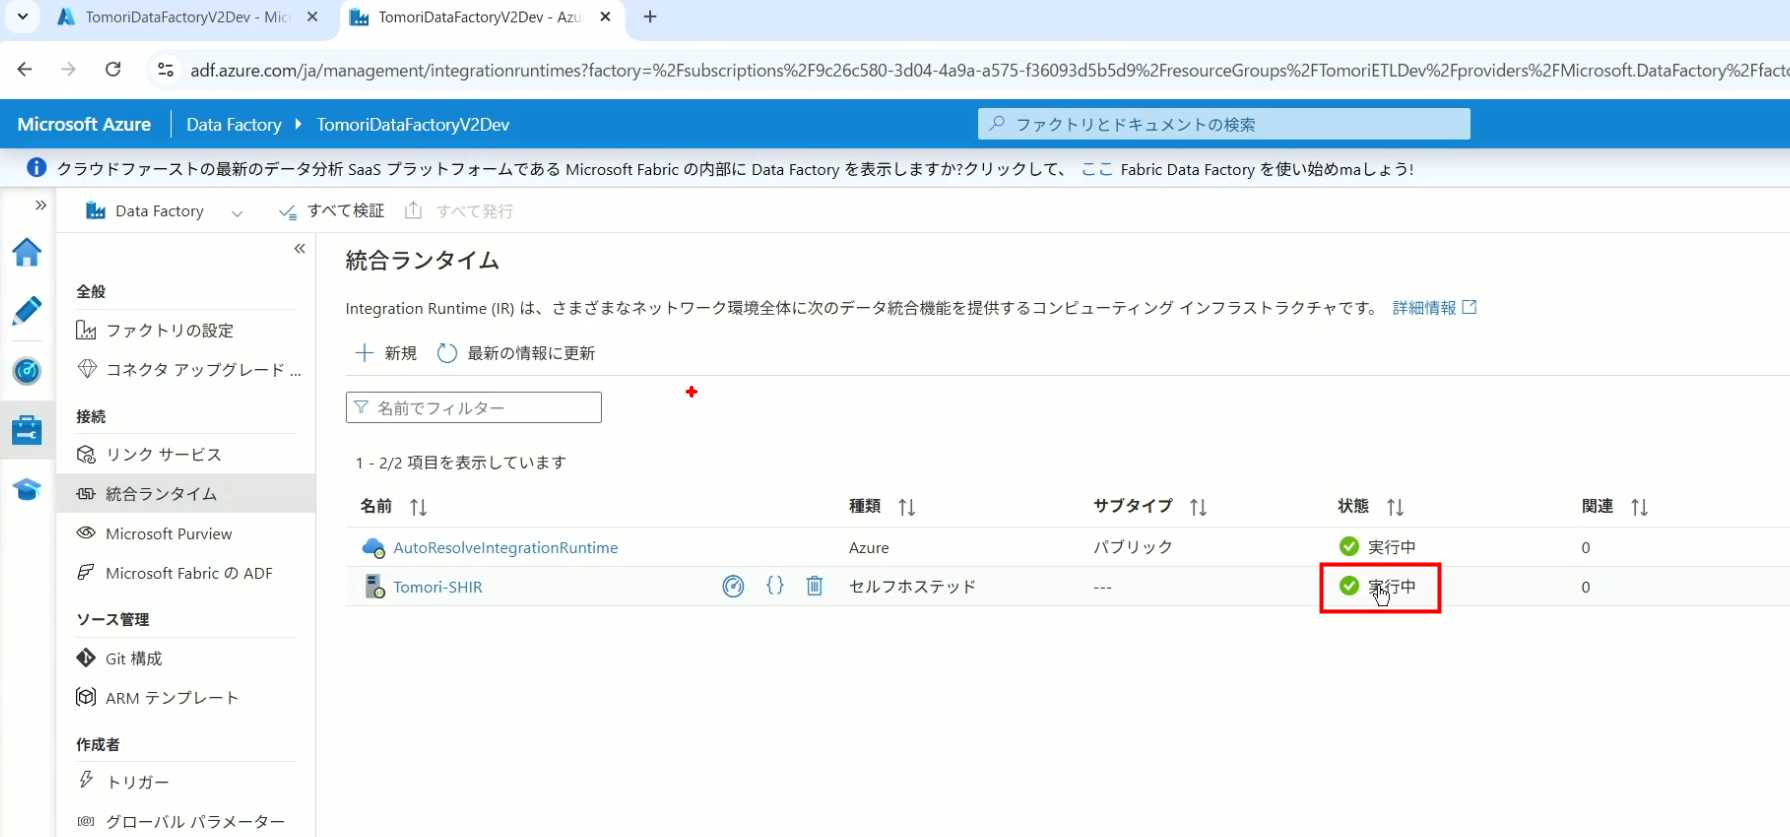Click the code braces icon for Tomori-SHIR
Viewport: 1790px width, 837px height.
(x=774, y=586)
